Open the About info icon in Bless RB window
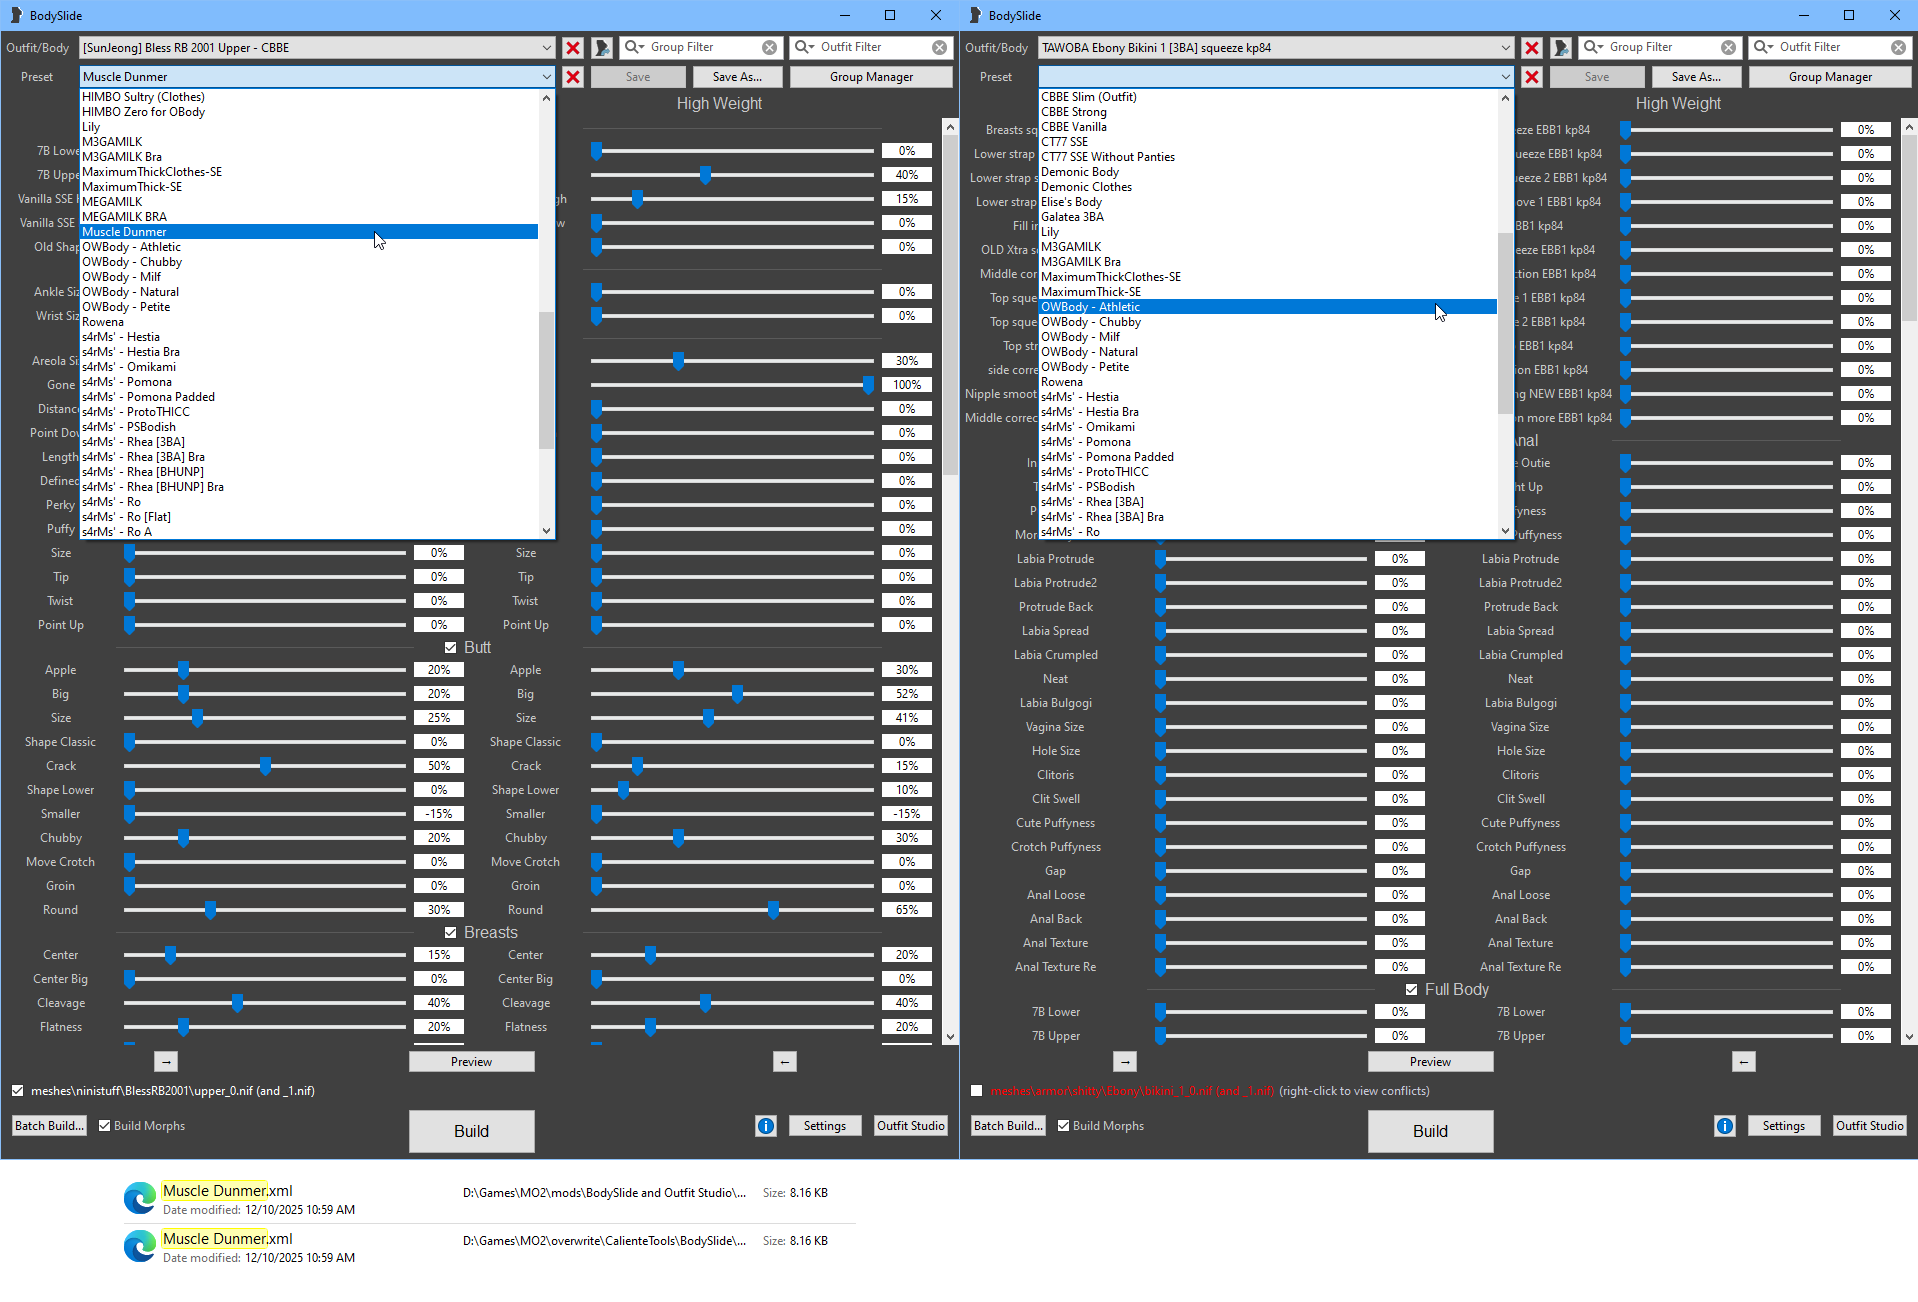The image size is (1918, 1302). pos(766,1126)
